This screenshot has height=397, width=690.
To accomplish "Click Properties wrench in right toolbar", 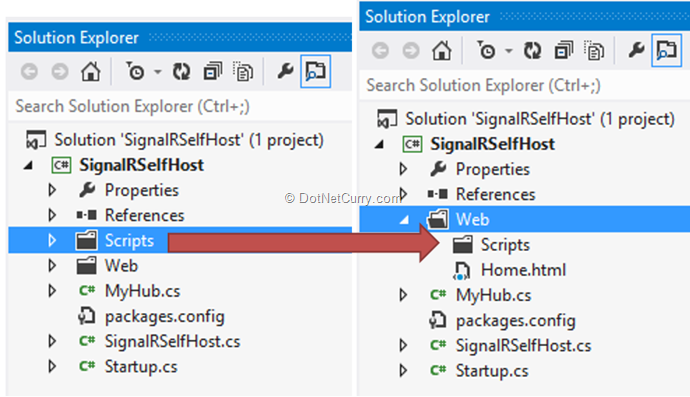I will (636, 50).
